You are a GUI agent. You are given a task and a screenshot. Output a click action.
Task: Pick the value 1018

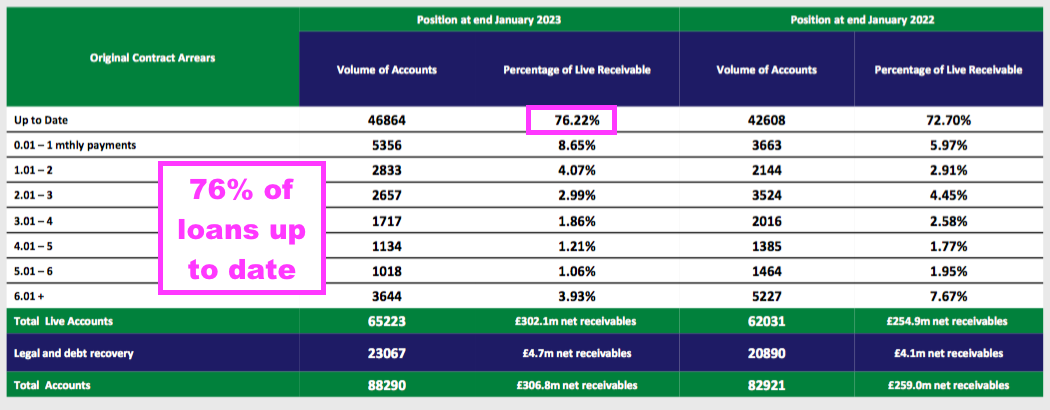point(387,271)
